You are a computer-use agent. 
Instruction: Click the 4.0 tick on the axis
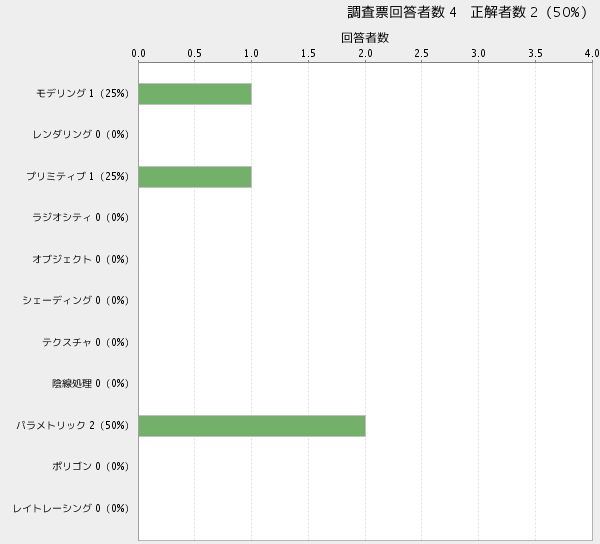tap(592, 53)
